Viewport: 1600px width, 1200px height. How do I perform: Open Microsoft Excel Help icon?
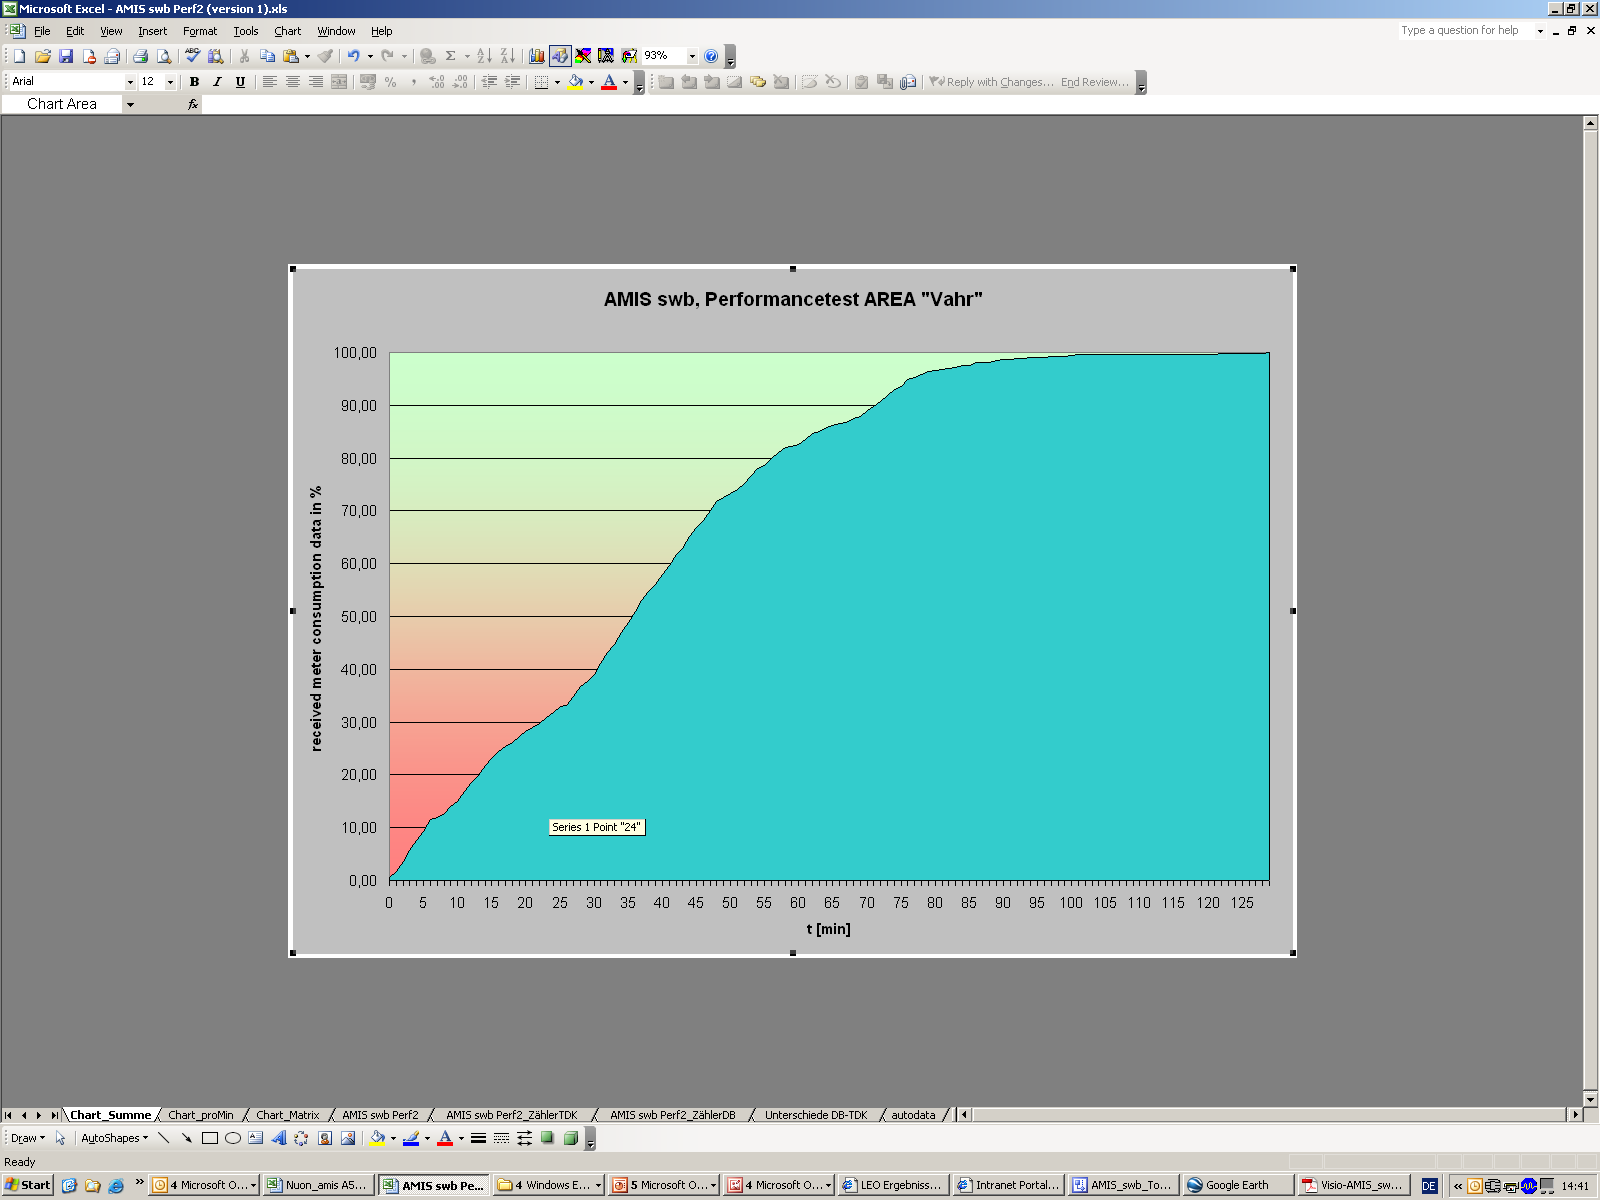coord(711,56)
